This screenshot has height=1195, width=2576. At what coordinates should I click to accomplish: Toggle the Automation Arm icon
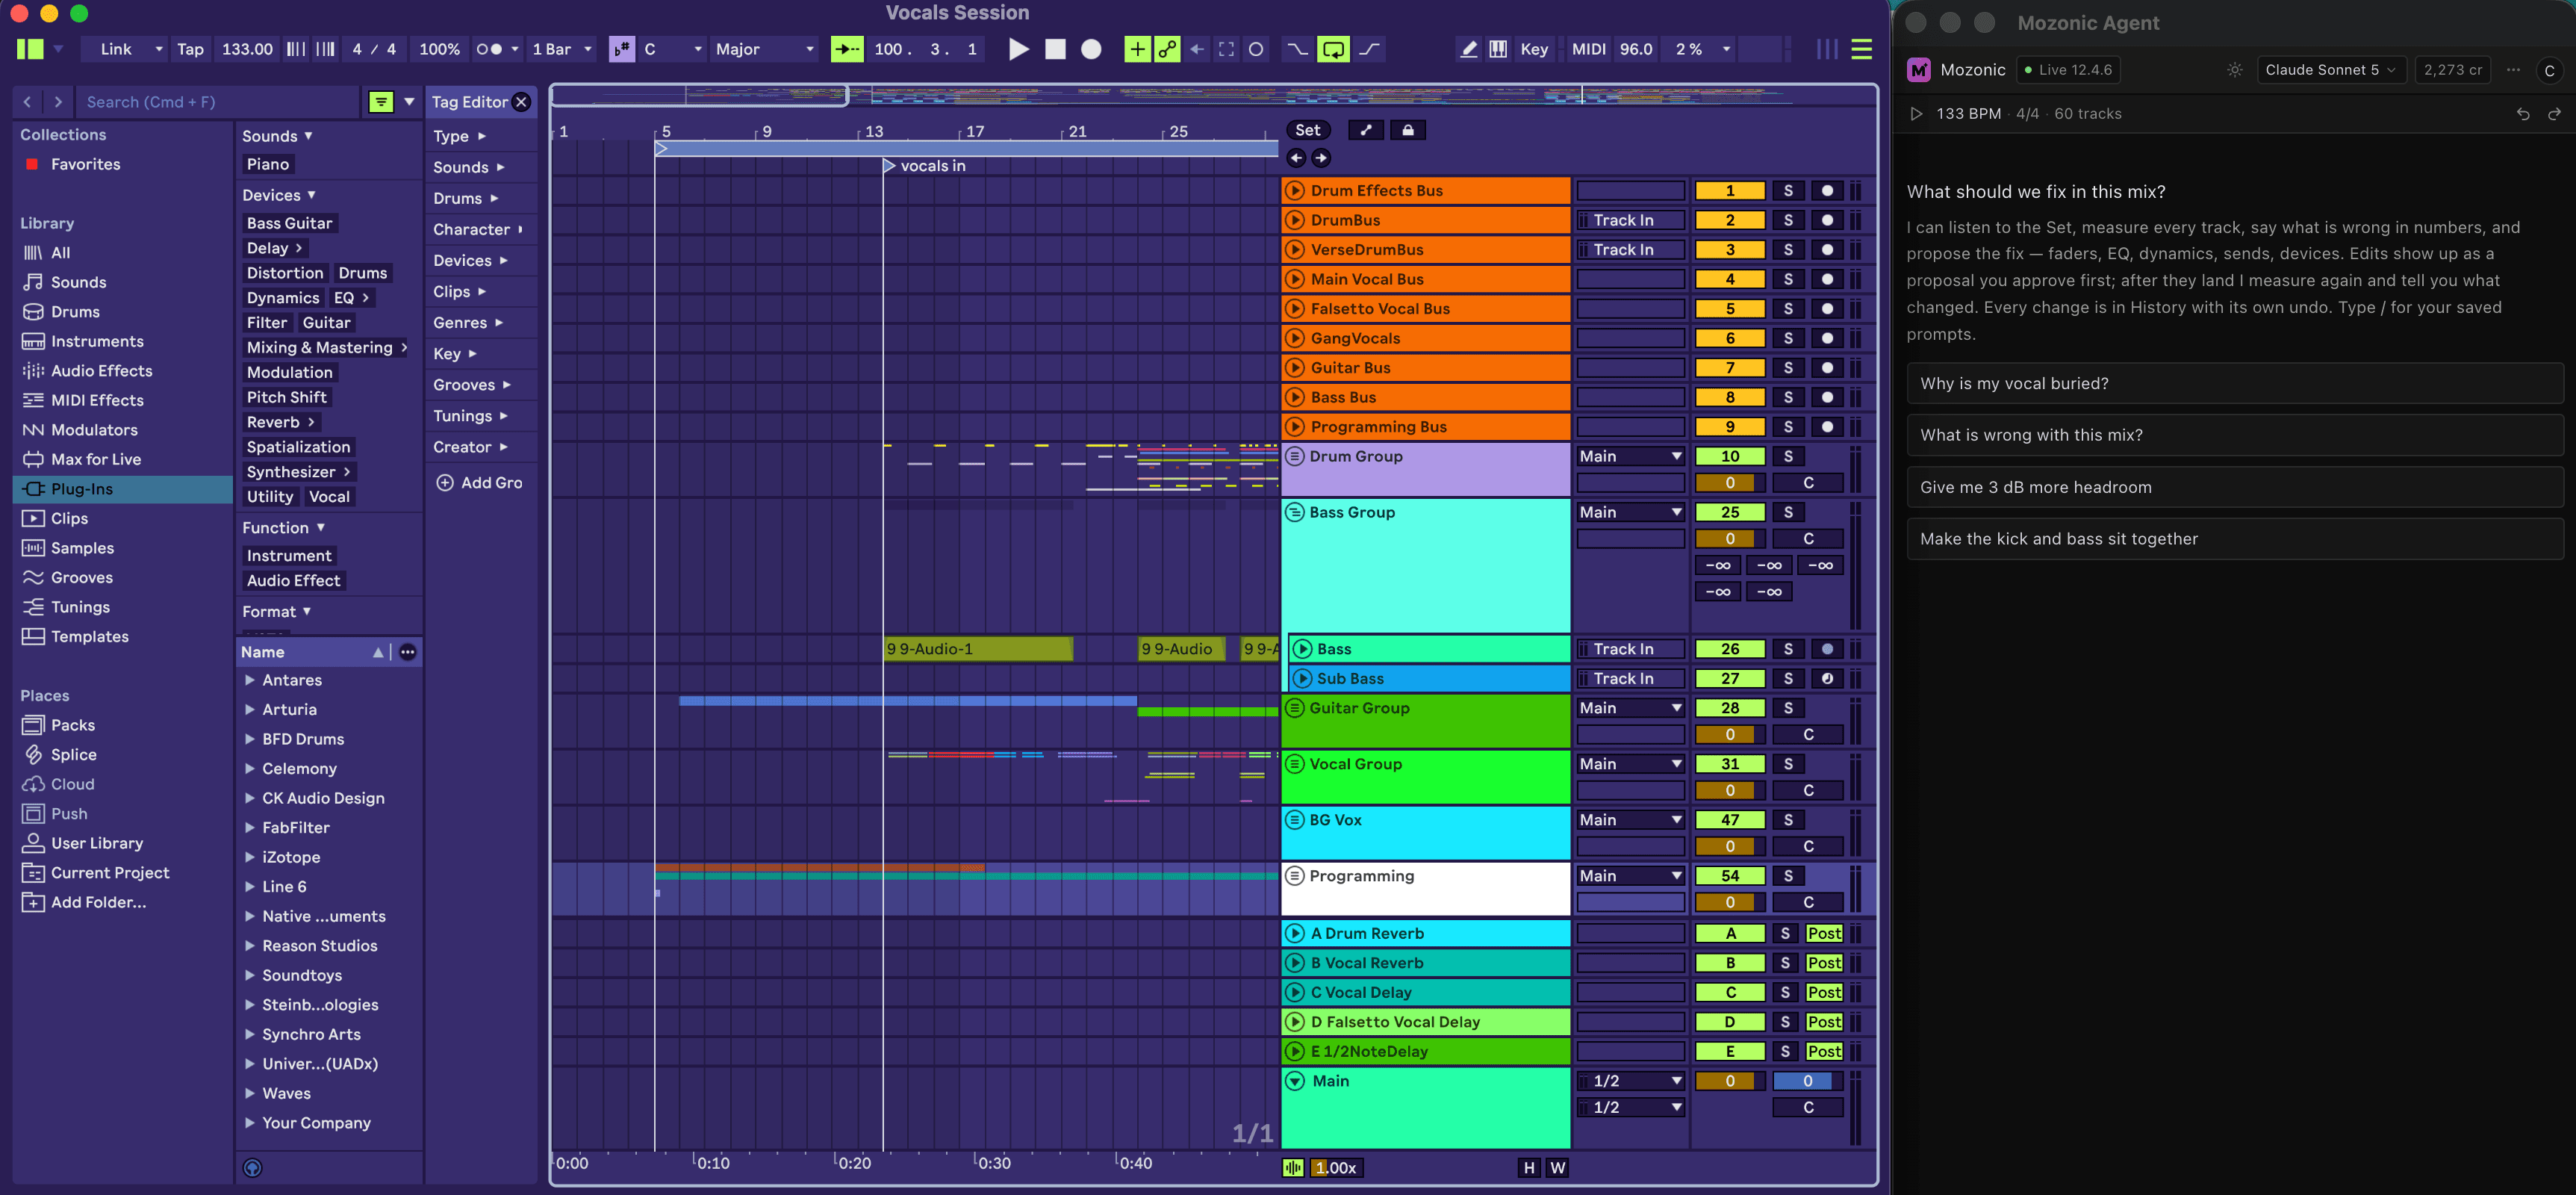(1167, 49)
